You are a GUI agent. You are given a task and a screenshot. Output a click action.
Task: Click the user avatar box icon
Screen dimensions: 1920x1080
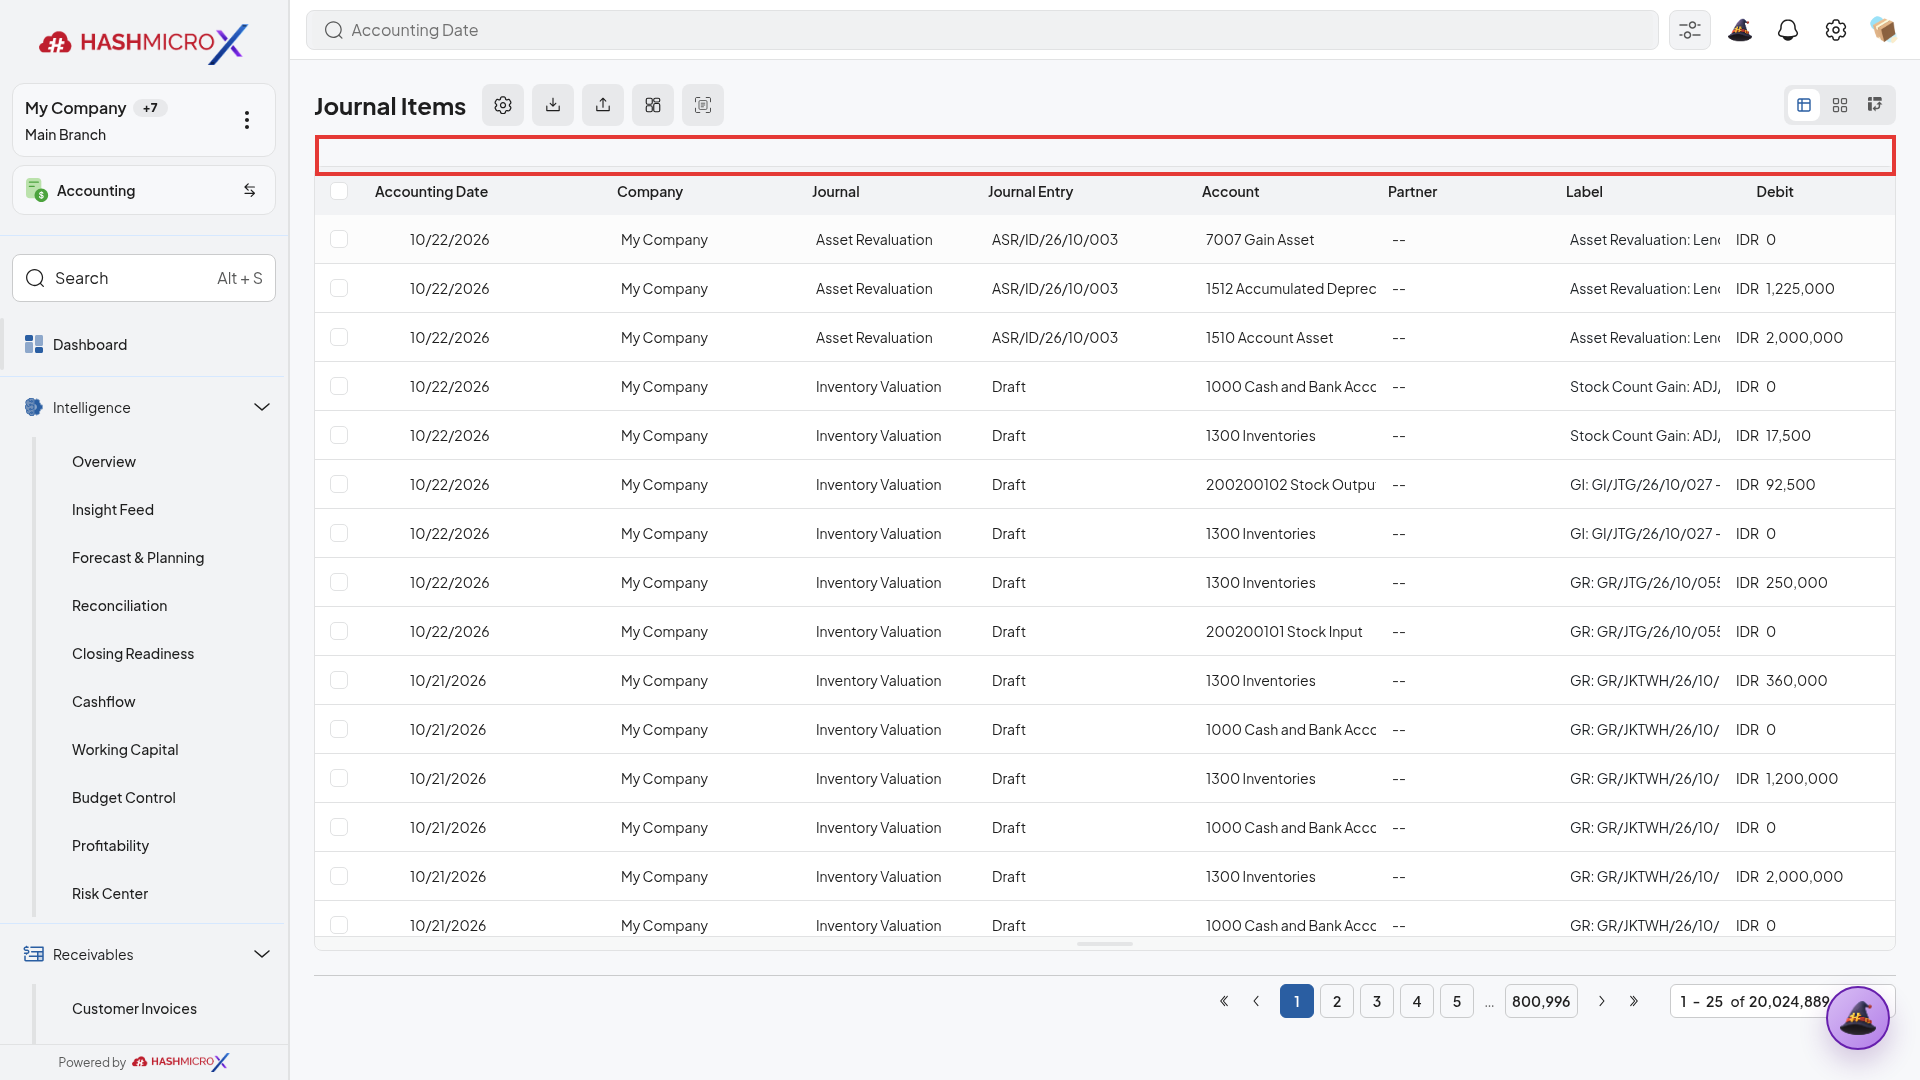click(1884, 30)
